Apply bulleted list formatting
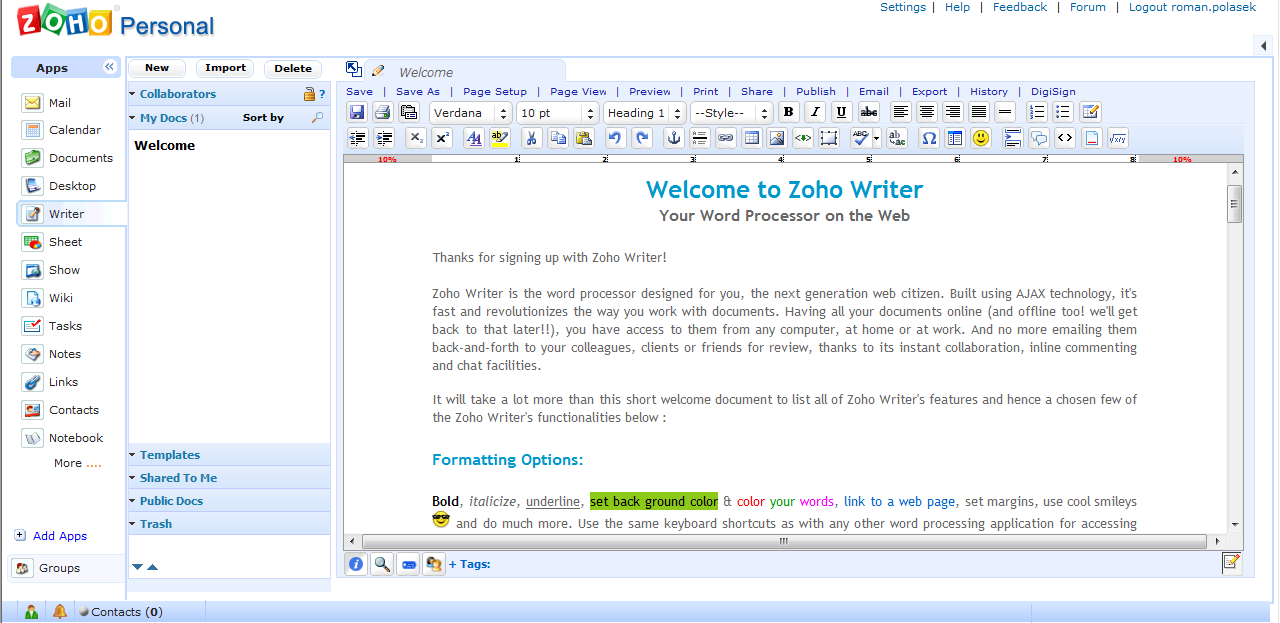 tap(1063, 112)
